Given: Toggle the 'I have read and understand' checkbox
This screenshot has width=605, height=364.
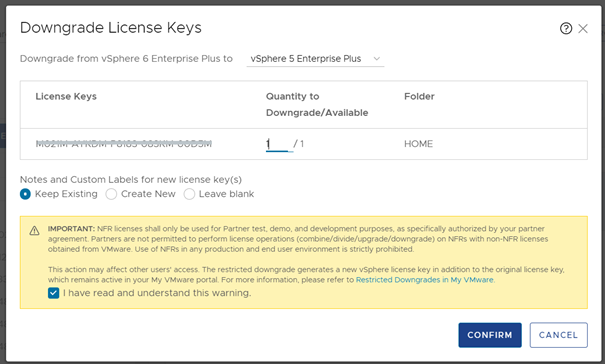Looking at the screenshot, I should point(54,293).
